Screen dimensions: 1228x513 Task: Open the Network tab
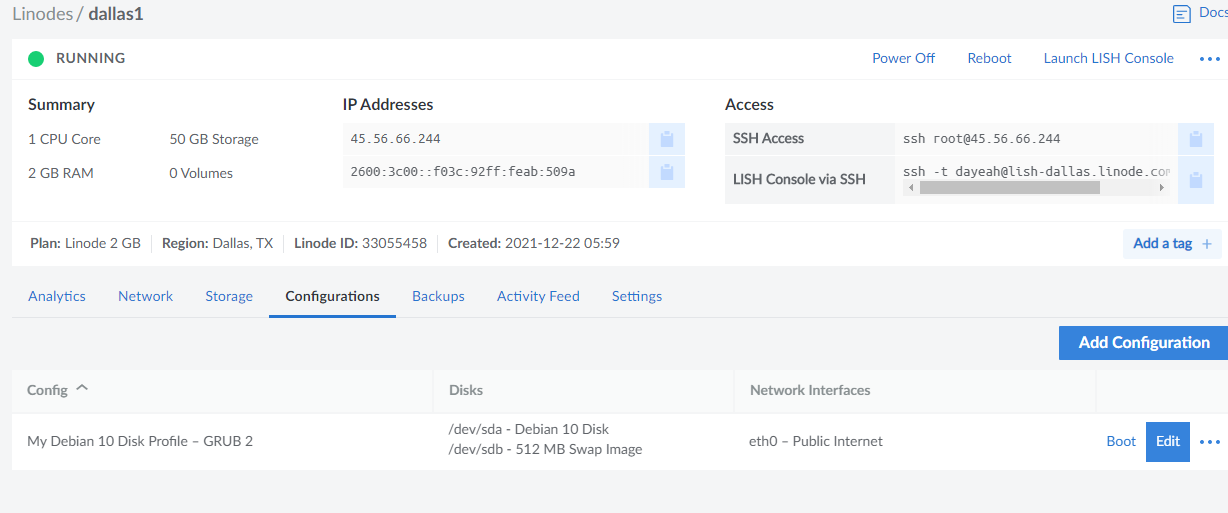pos(145,296)
